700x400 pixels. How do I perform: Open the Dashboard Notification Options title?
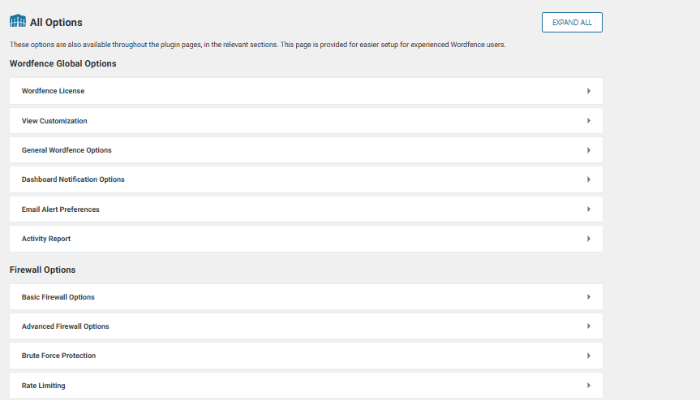coord(73,179)
